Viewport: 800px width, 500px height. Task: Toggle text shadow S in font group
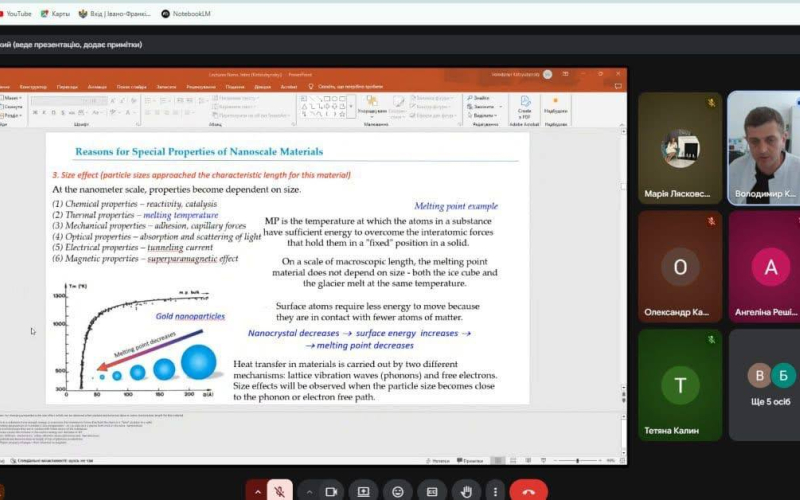coord(63,112)
